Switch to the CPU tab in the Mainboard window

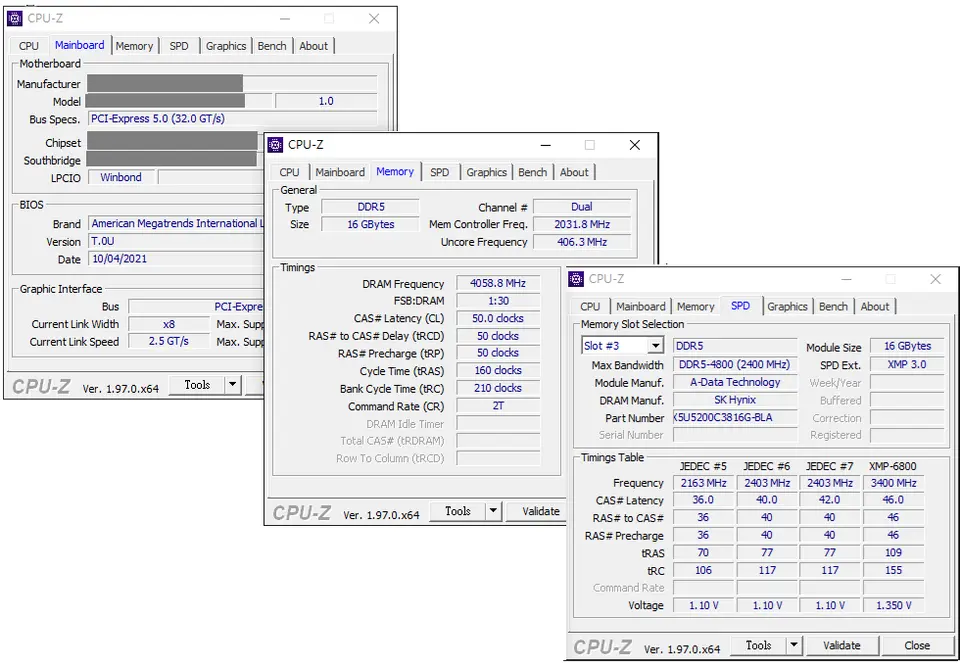pyautogui.click(x=28, y=45)
